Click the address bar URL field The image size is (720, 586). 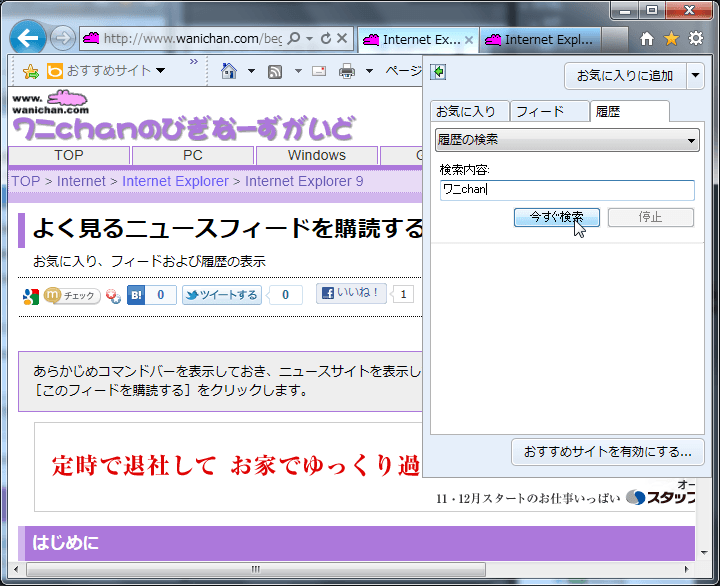click(192, 39)
